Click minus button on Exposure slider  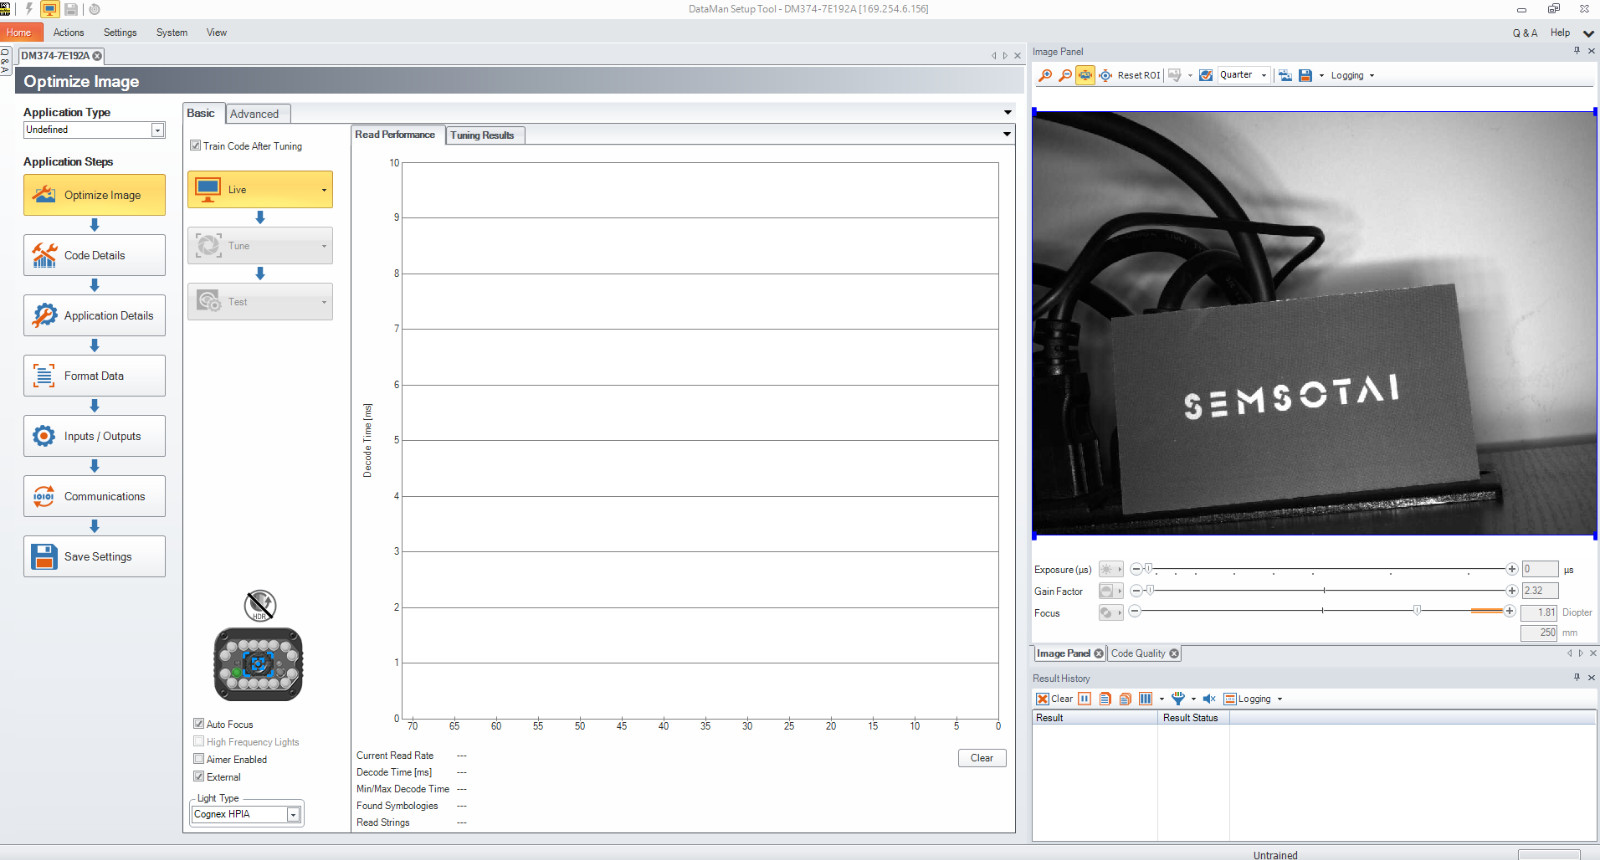1136,569
